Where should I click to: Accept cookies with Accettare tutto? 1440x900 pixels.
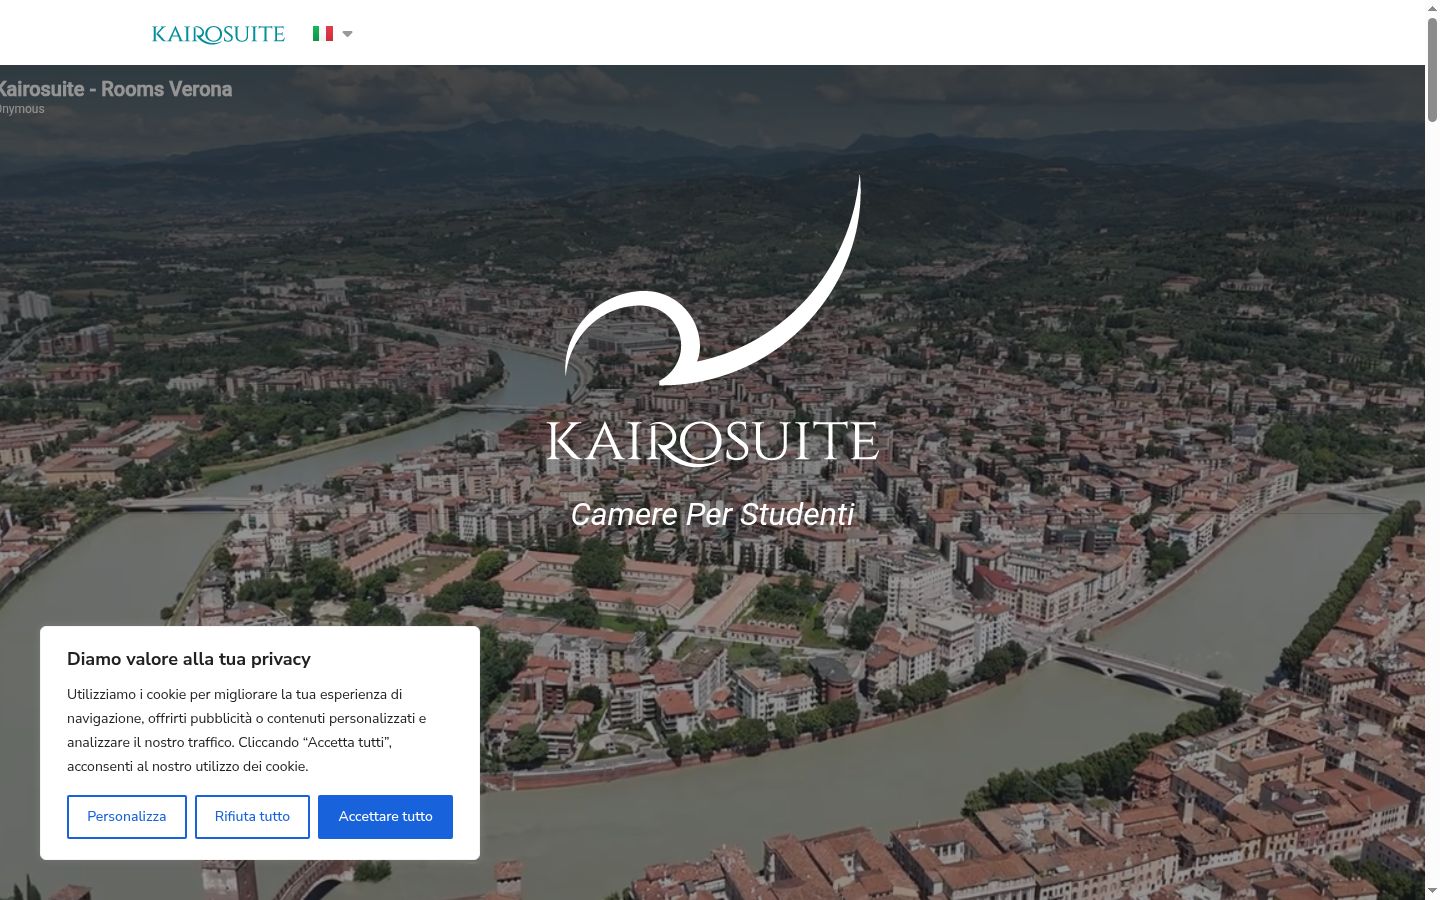(x=385, y=817)
